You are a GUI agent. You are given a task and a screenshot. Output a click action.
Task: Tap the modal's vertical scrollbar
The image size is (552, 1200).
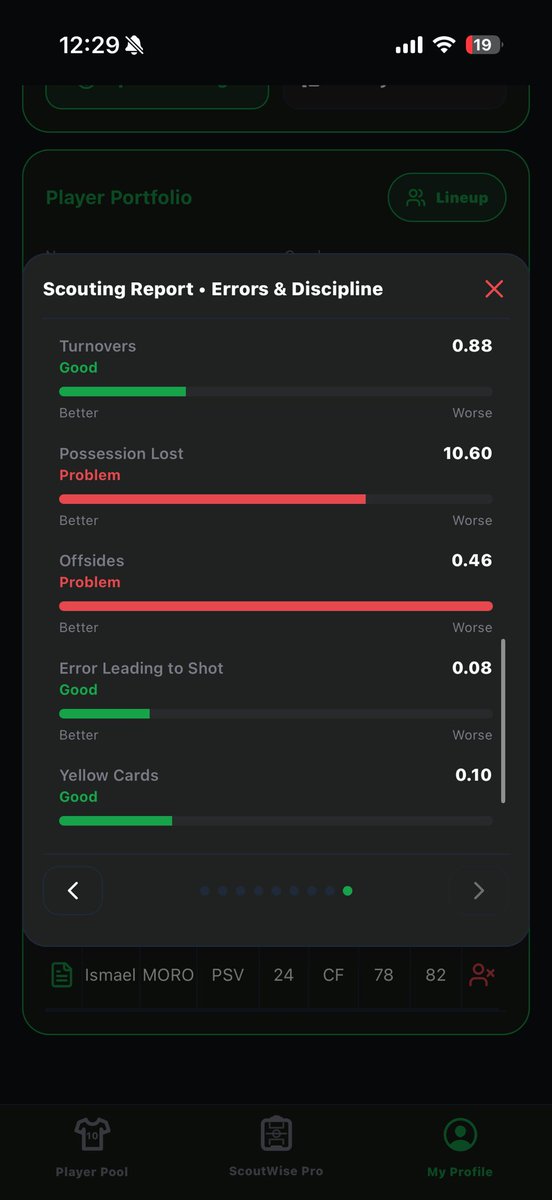(503, 721)
